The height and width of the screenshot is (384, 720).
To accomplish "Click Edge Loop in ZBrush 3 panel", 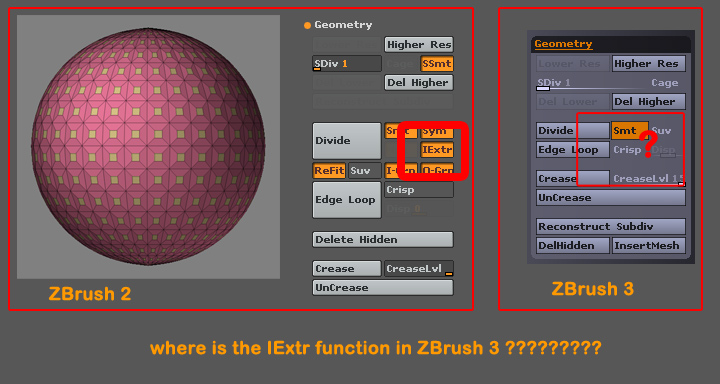I will click(x=573, y=150).
